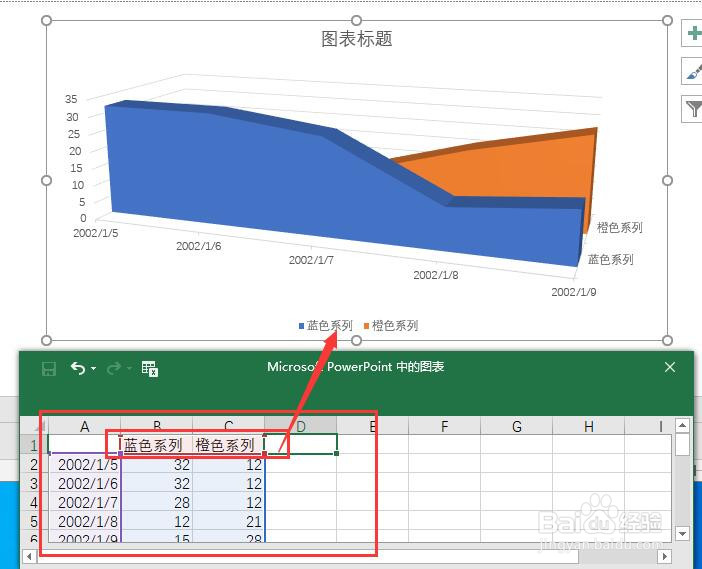Select row 4 header
702x569 pixels.
point(34,502)
